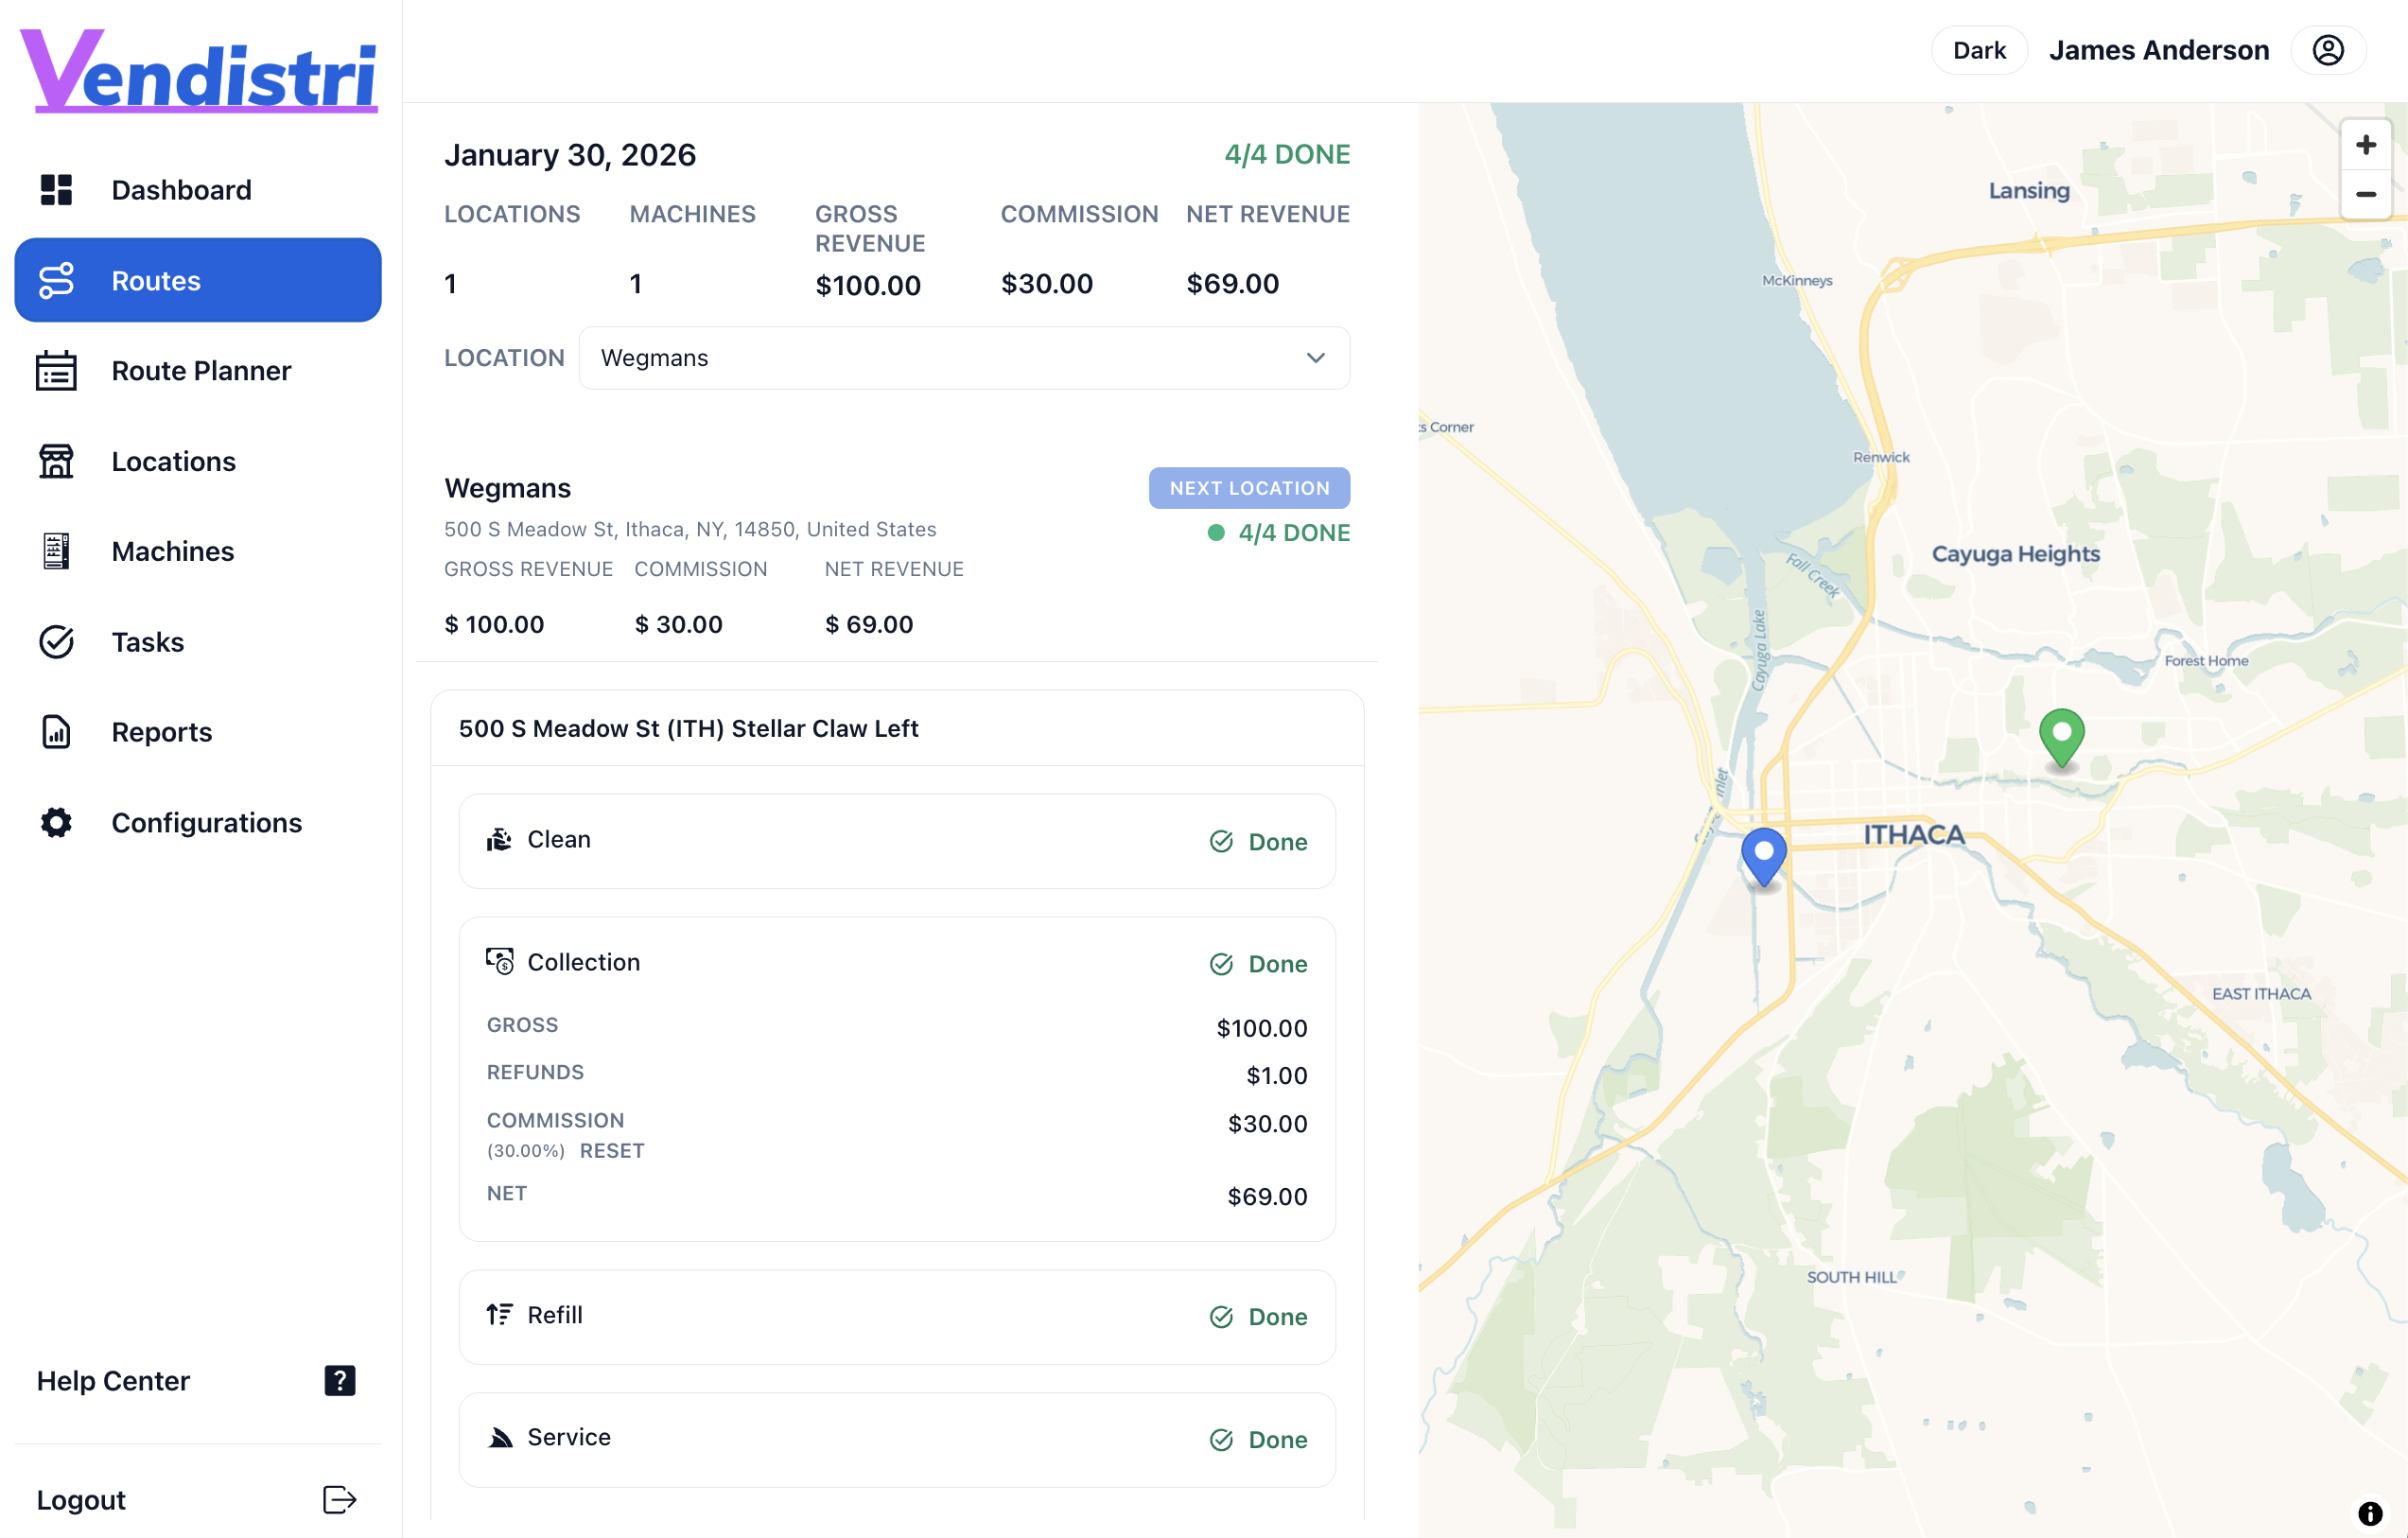Toggle the Clean task Done status
Image resolution: width=2408 pixels, height=1538 pixels.
1258,841
